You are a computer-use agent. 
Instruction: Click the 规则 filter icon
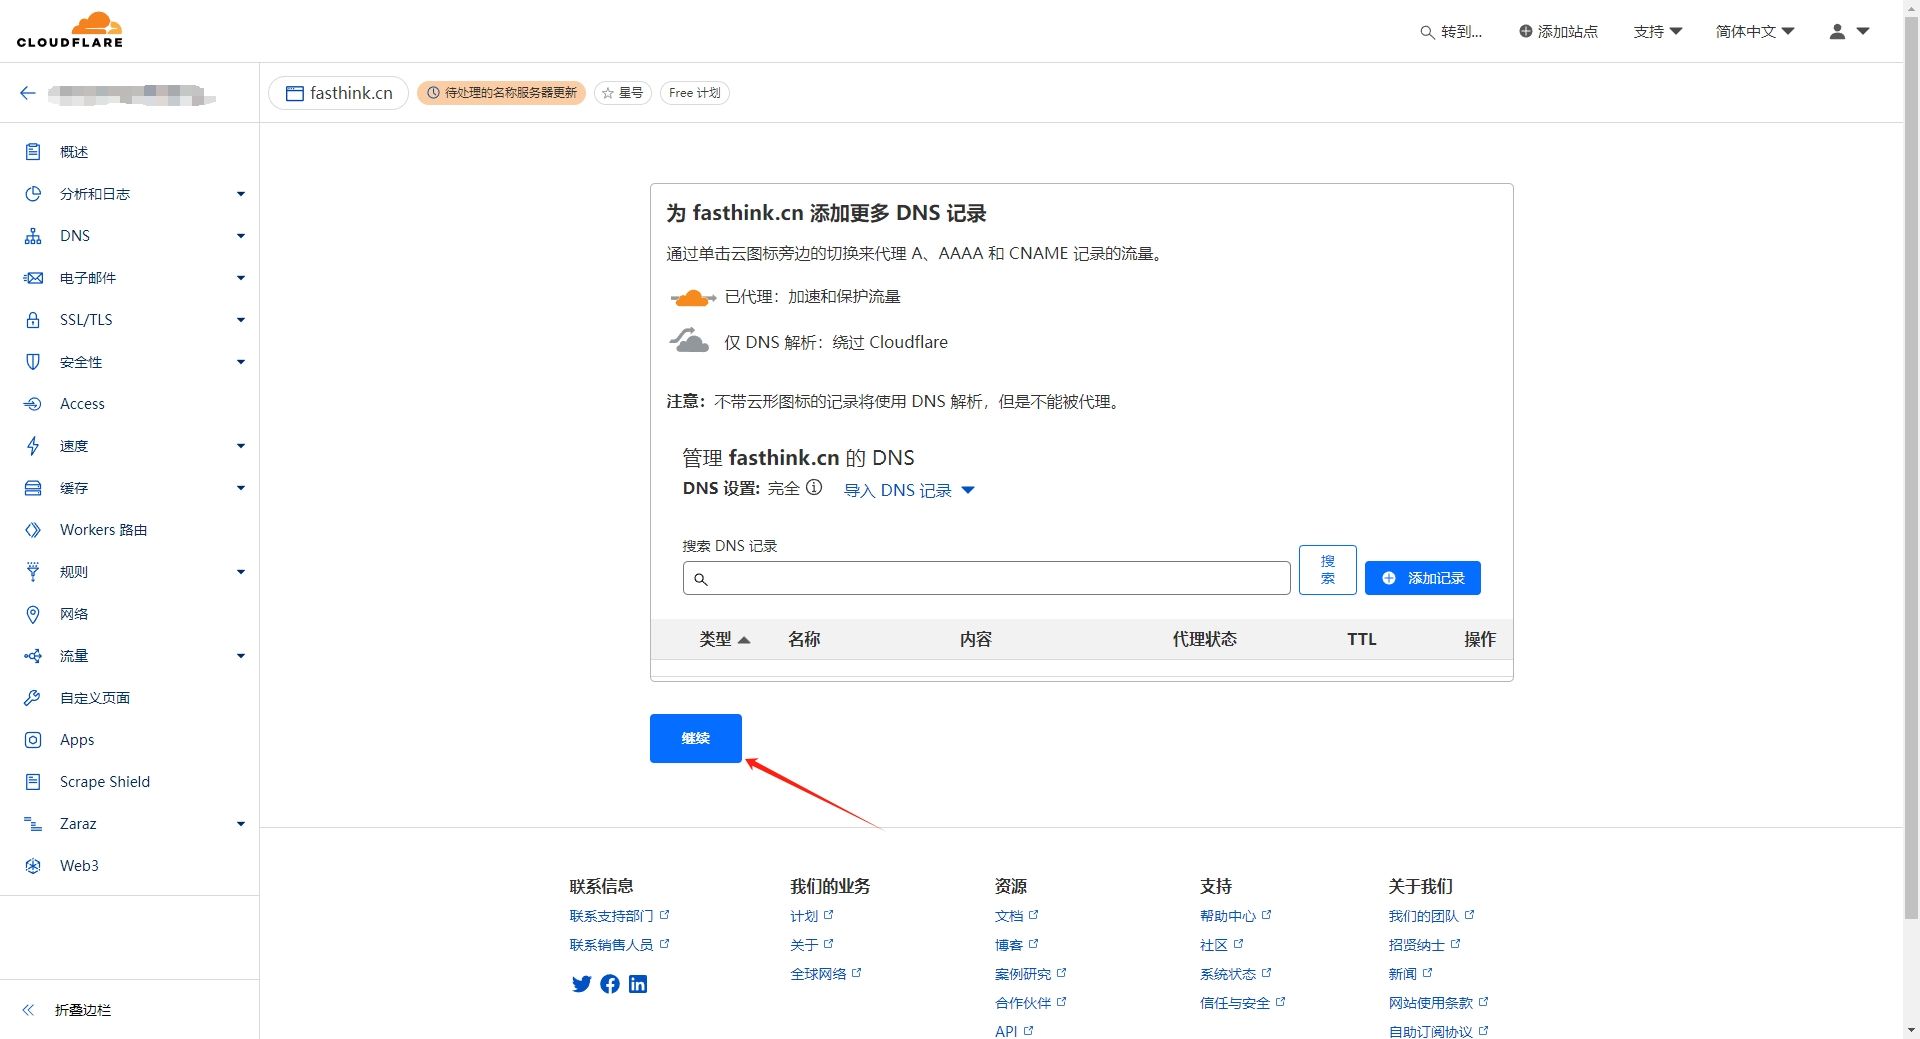[33, 572]
